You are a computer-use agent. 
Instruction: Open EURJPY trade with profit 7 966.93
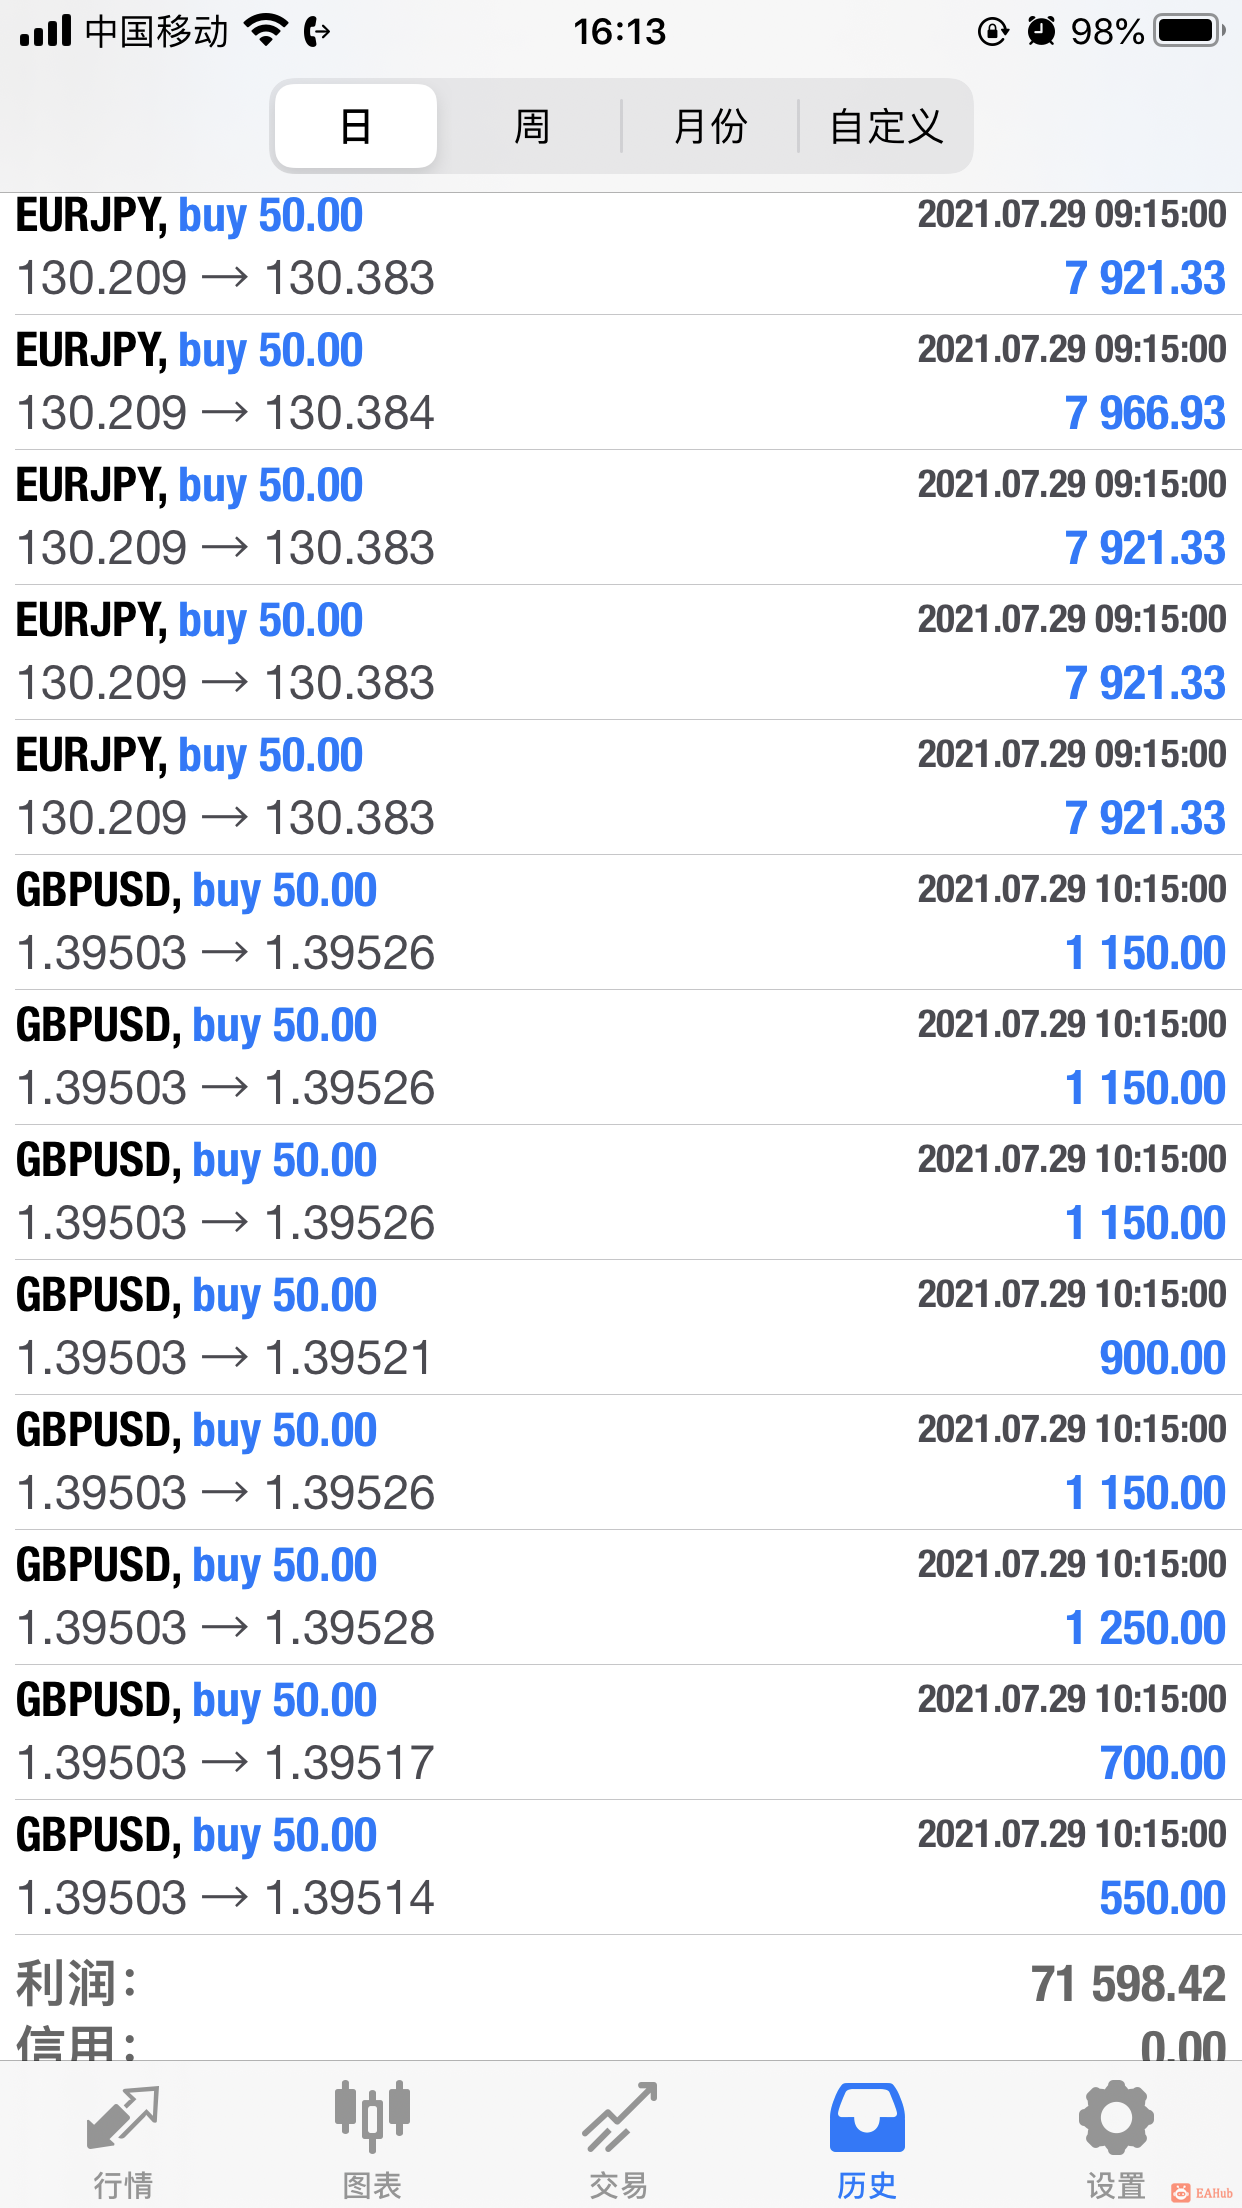click(620, 382)
